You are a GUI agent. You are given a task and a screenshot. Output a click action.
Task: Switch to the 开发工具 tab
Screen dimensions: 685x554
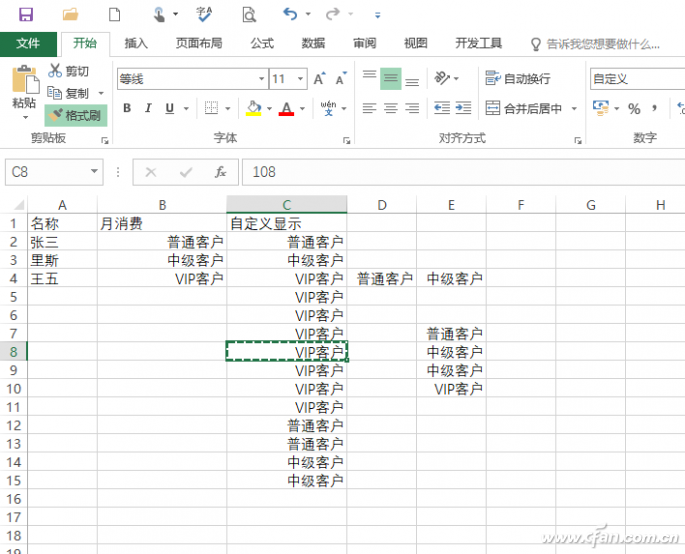click(x=478, y=44)
